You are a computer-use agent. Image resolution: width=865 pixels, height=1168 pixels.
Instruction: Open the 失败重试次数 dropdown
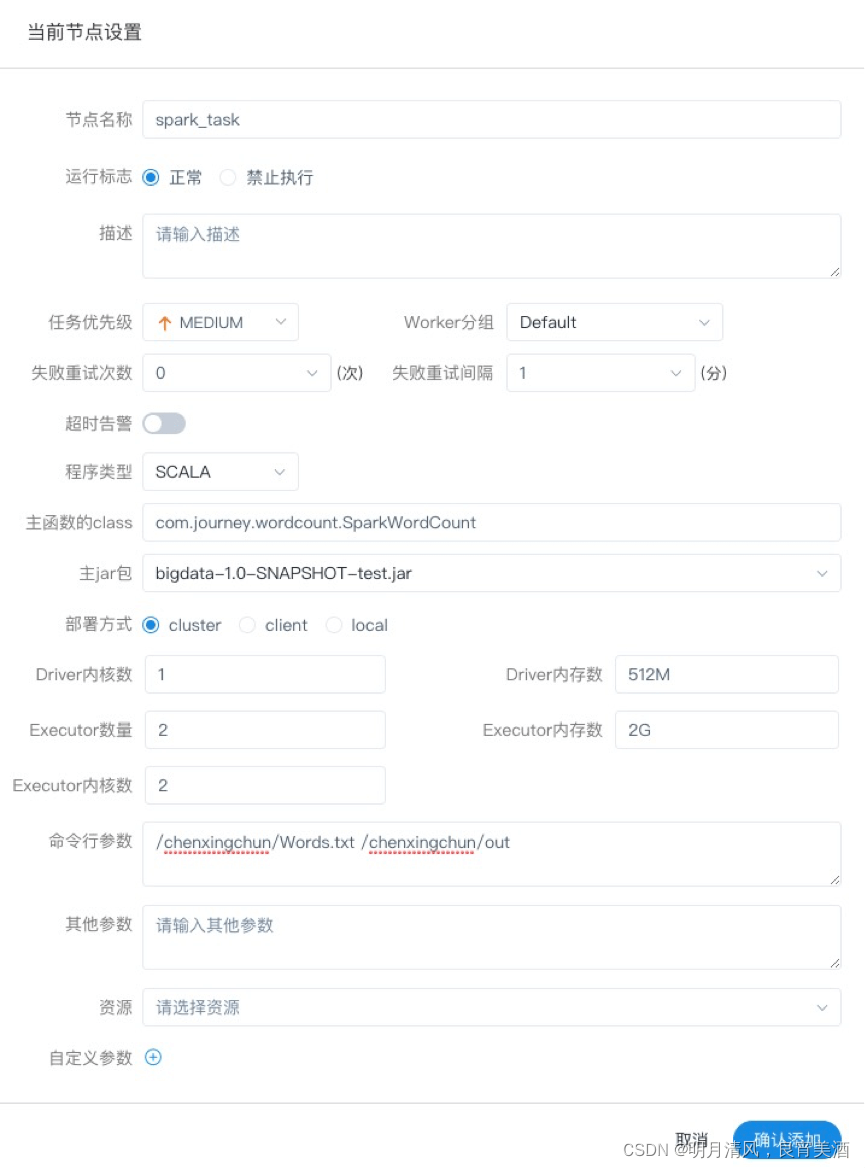(x=237, y=372)
